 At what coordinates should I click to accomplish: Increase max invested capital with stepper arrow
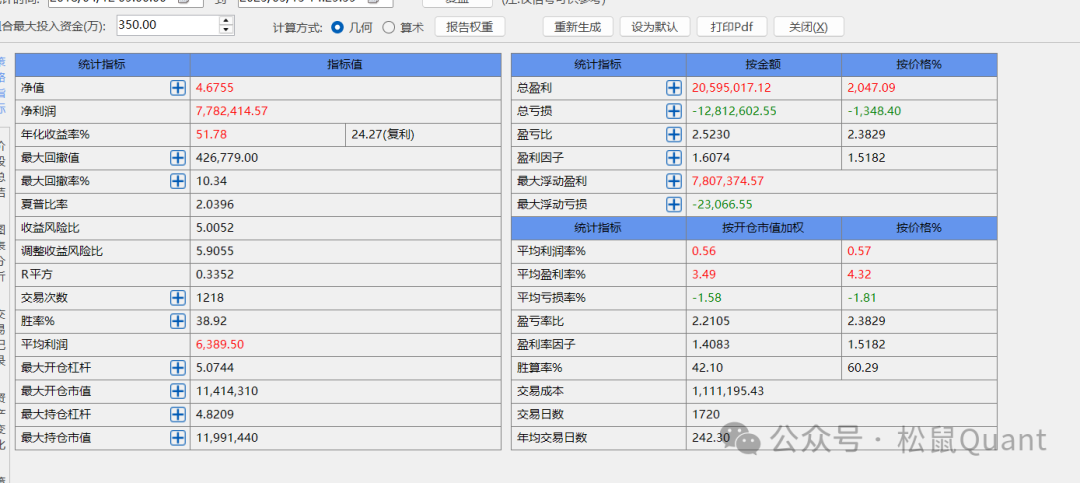[226, 21]
